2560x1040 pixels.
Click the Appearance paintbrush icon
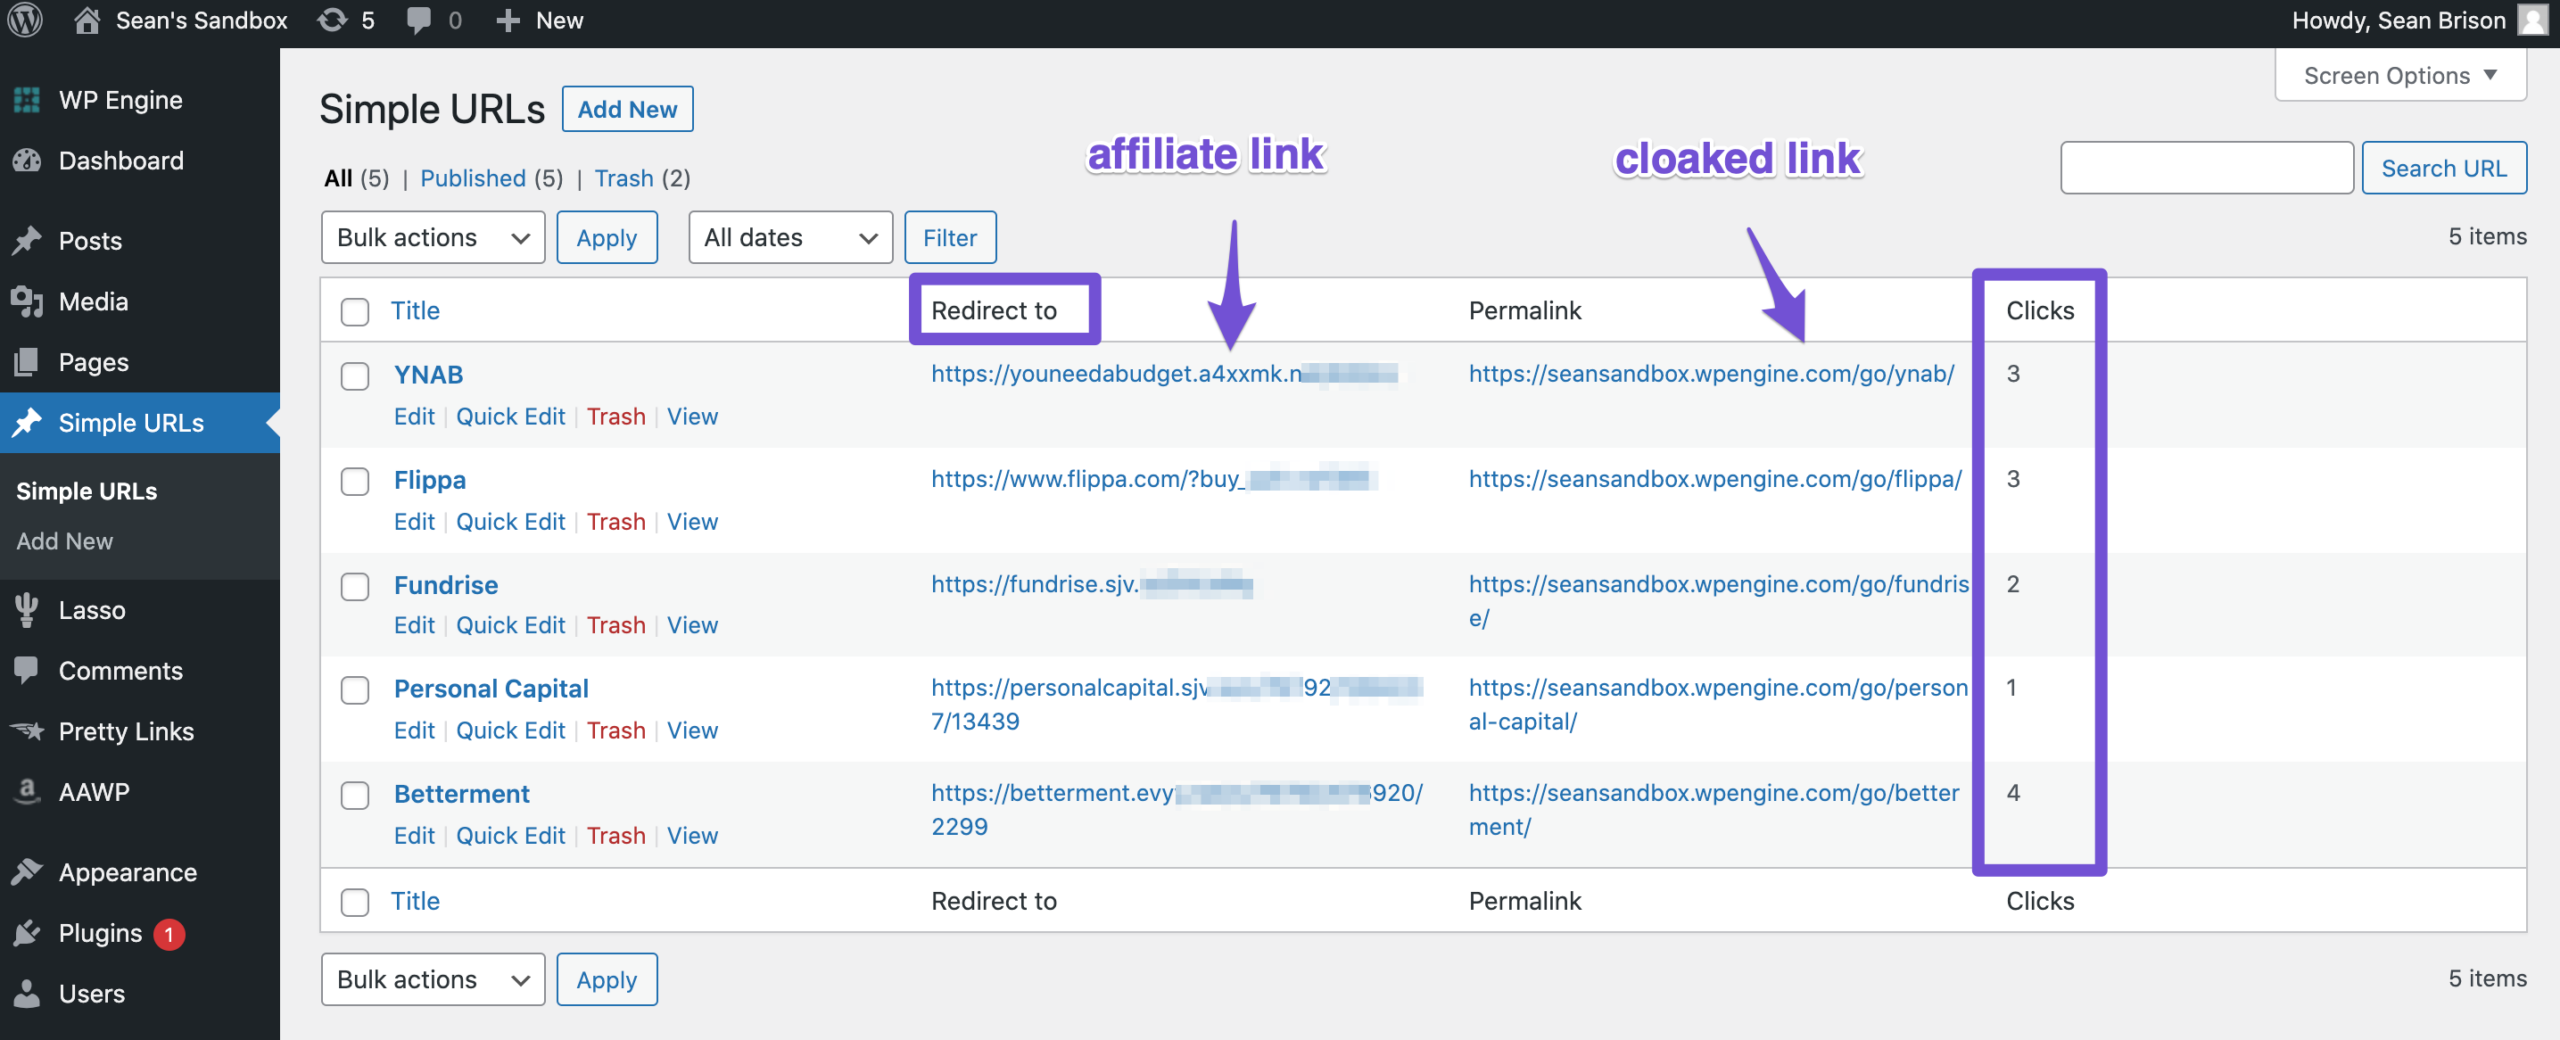[x=27, y=872]
